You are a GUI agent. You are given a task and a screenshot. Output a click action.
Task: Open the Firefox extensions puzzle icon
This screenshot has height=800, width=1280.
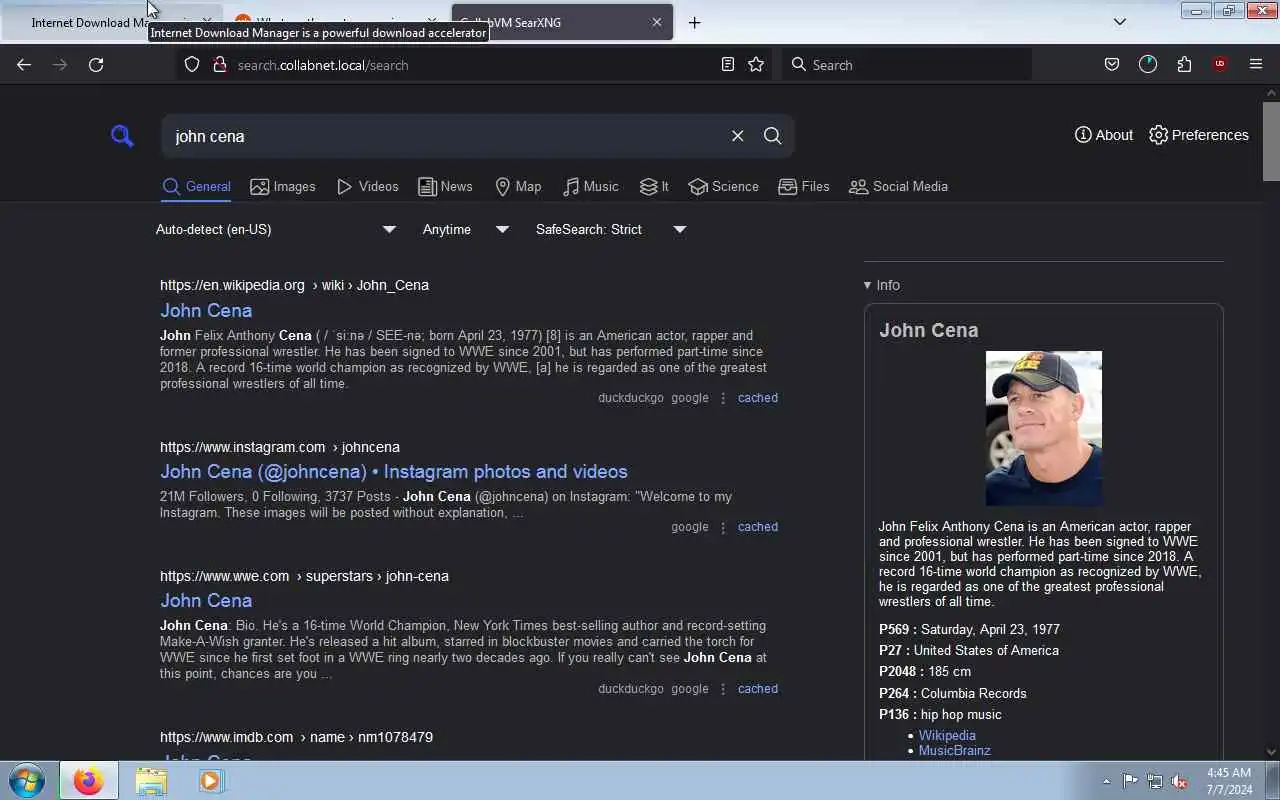tap(1184, 64)
